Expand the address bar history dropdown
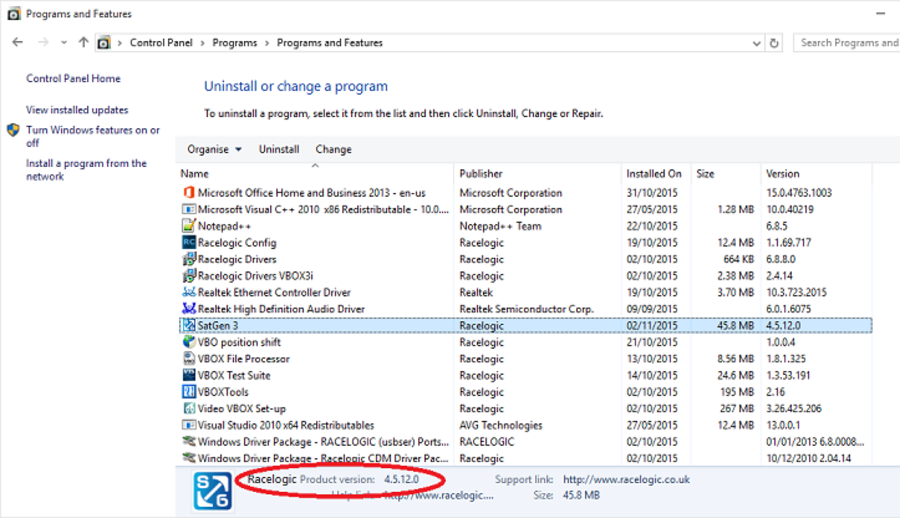The width and height of the screenshot is (900, 518). 755,43
